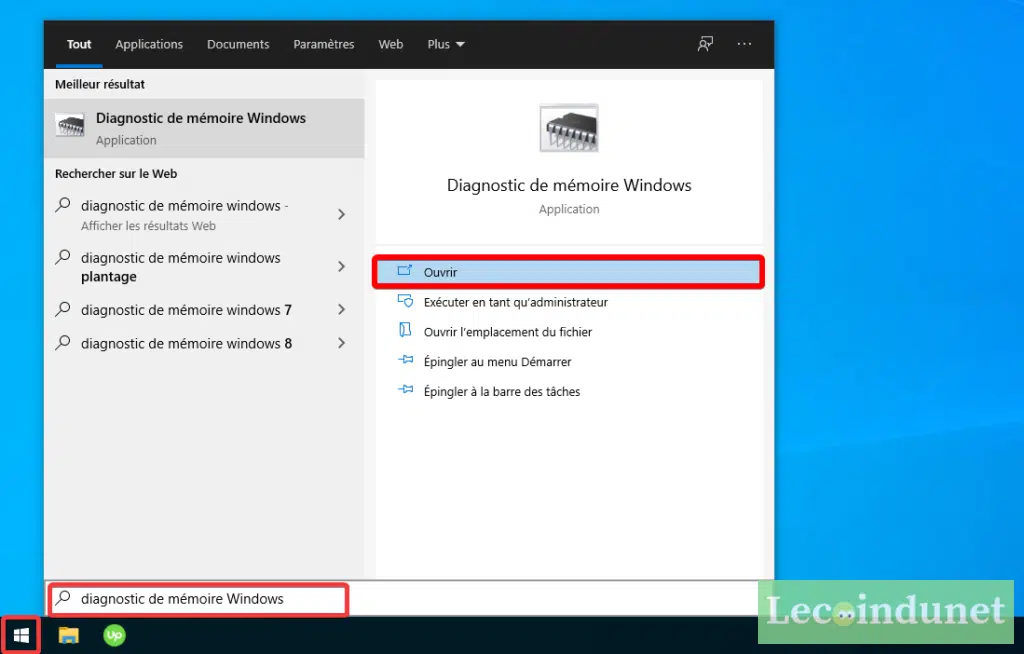Switch to the Tout tab
Screen dimensions: 1024x654
[x=79, y=44]
